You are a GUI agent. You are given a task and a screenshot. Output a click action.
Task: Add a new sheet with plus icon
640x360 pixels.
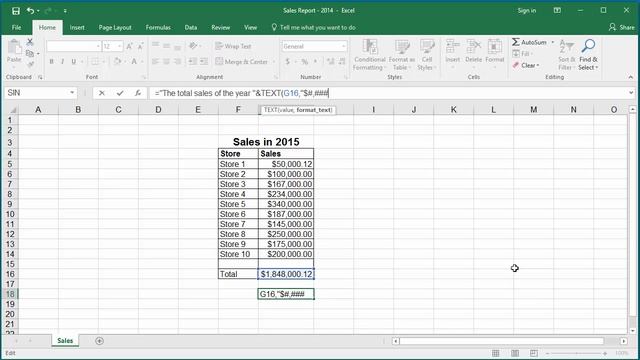(x=99, y=341)
